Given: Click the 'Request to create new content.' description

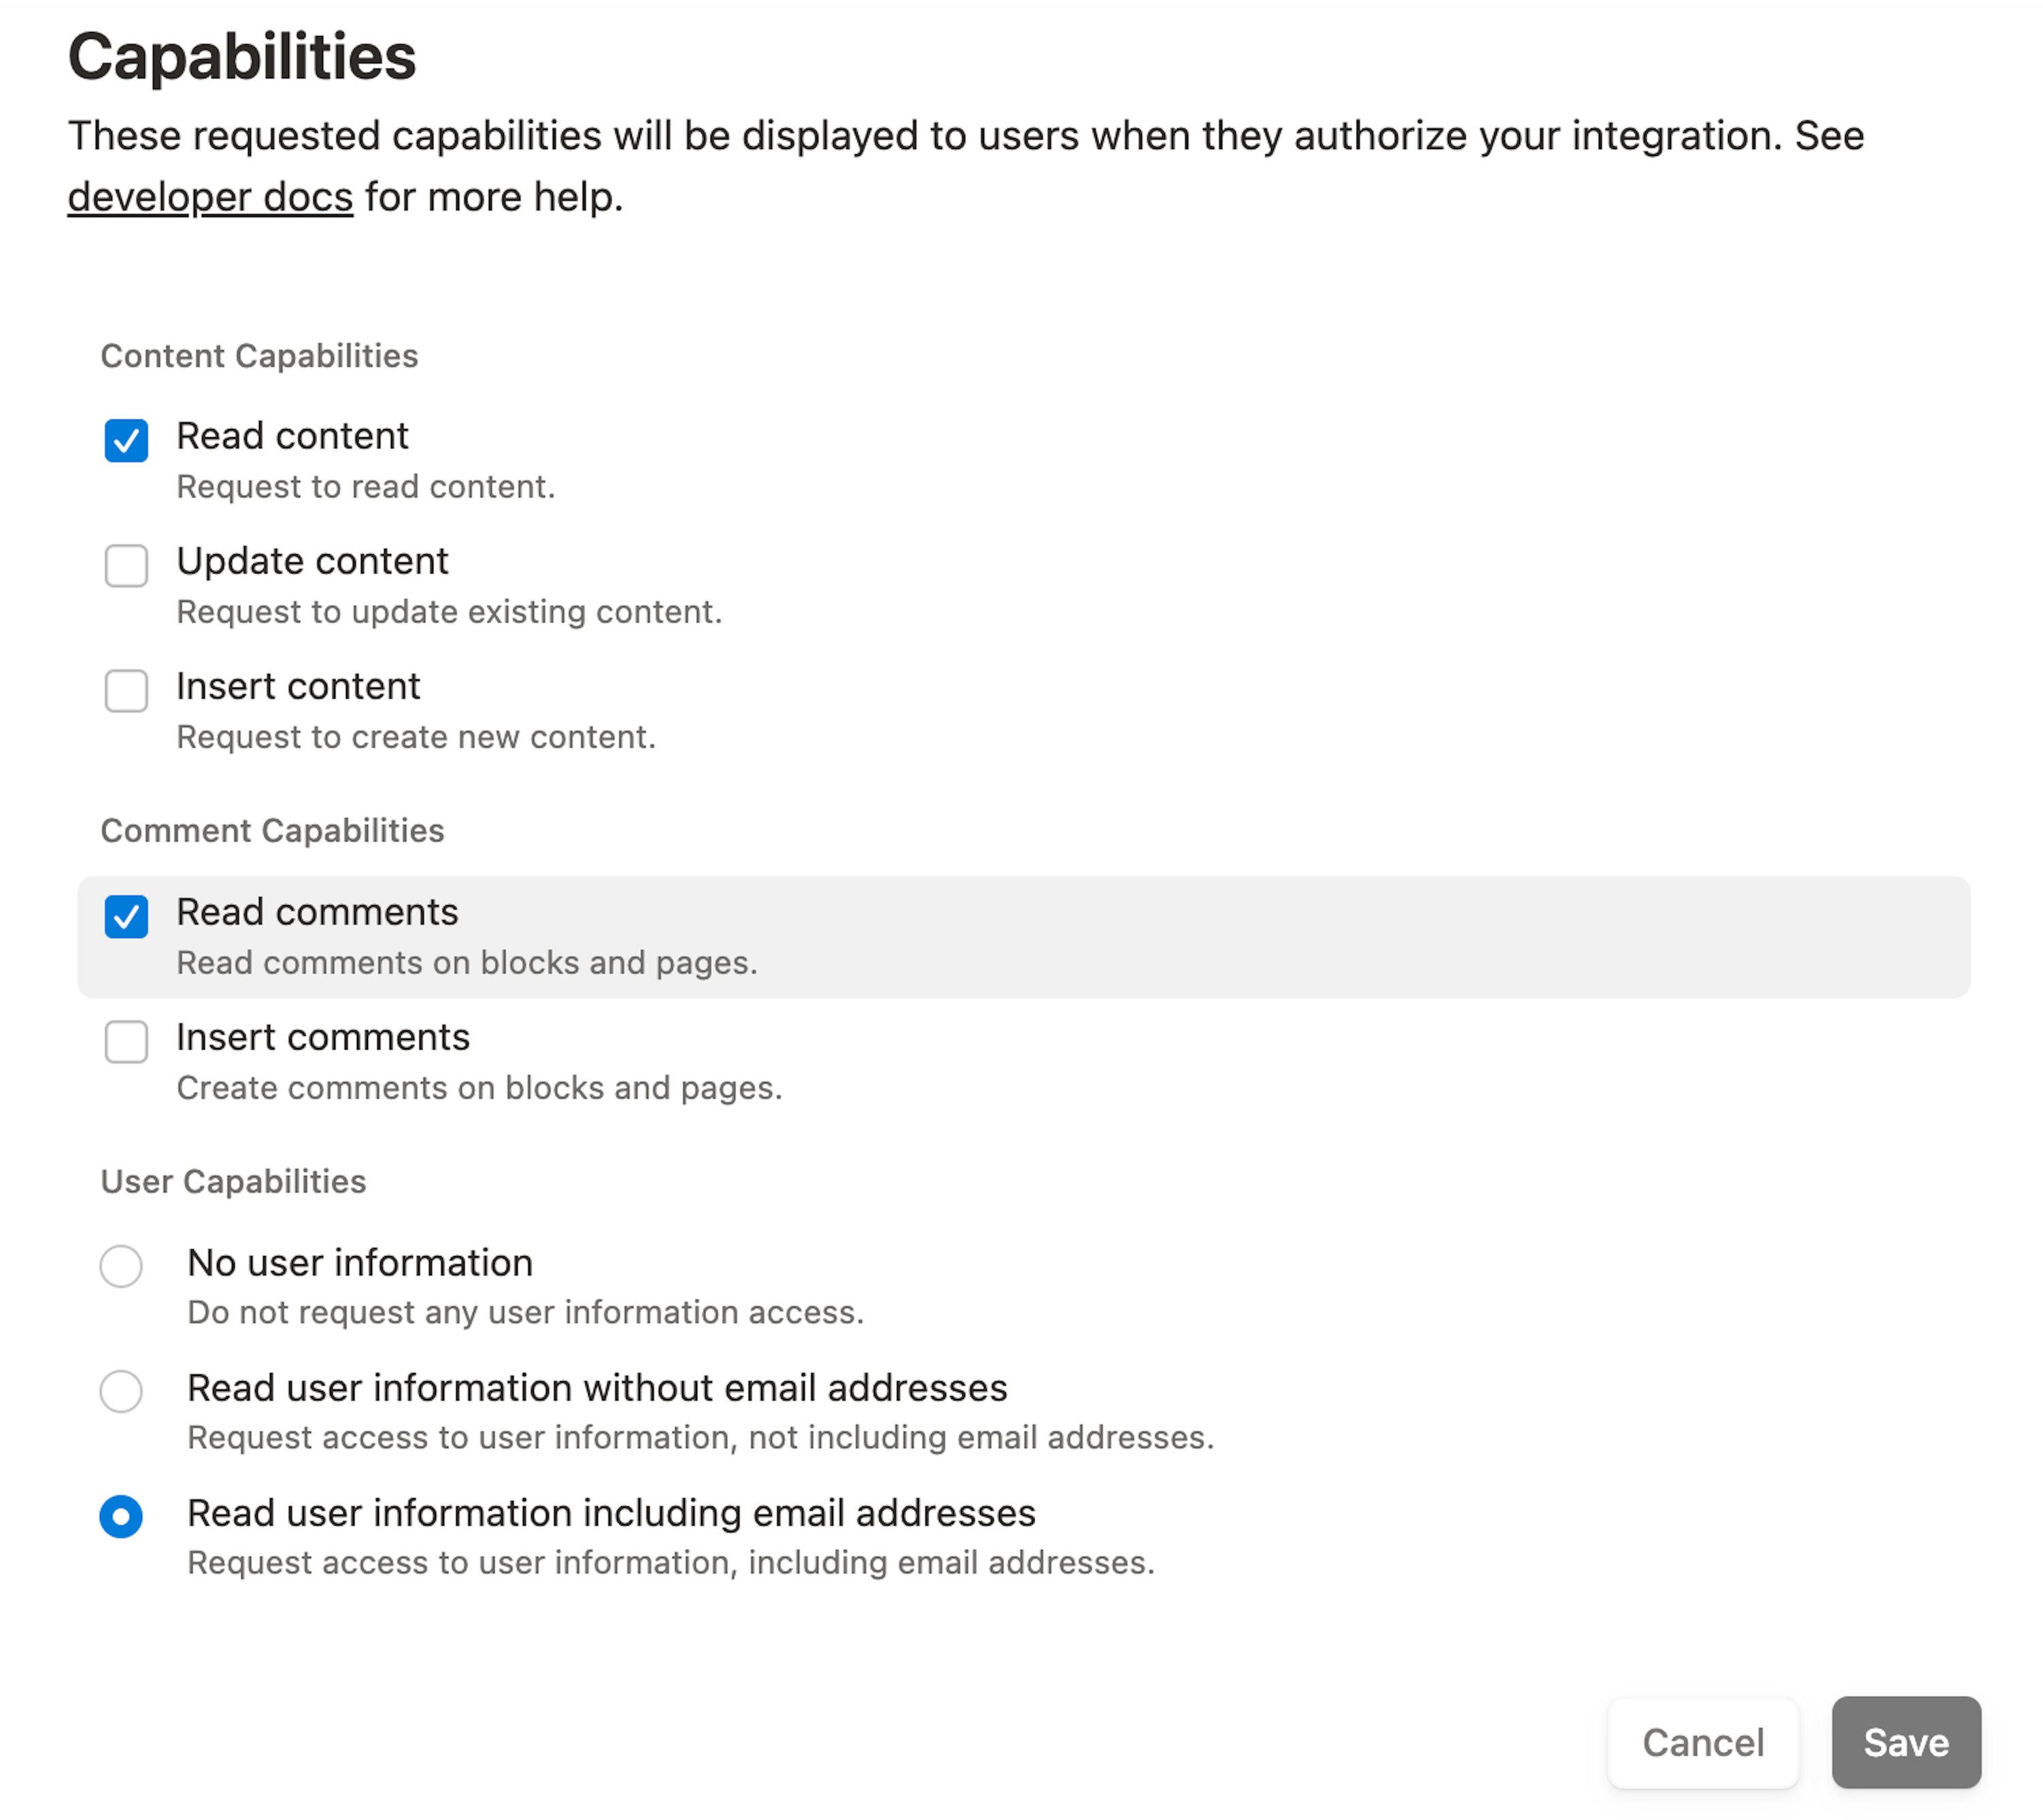Looking at the screenshot, I should [416, 737].
